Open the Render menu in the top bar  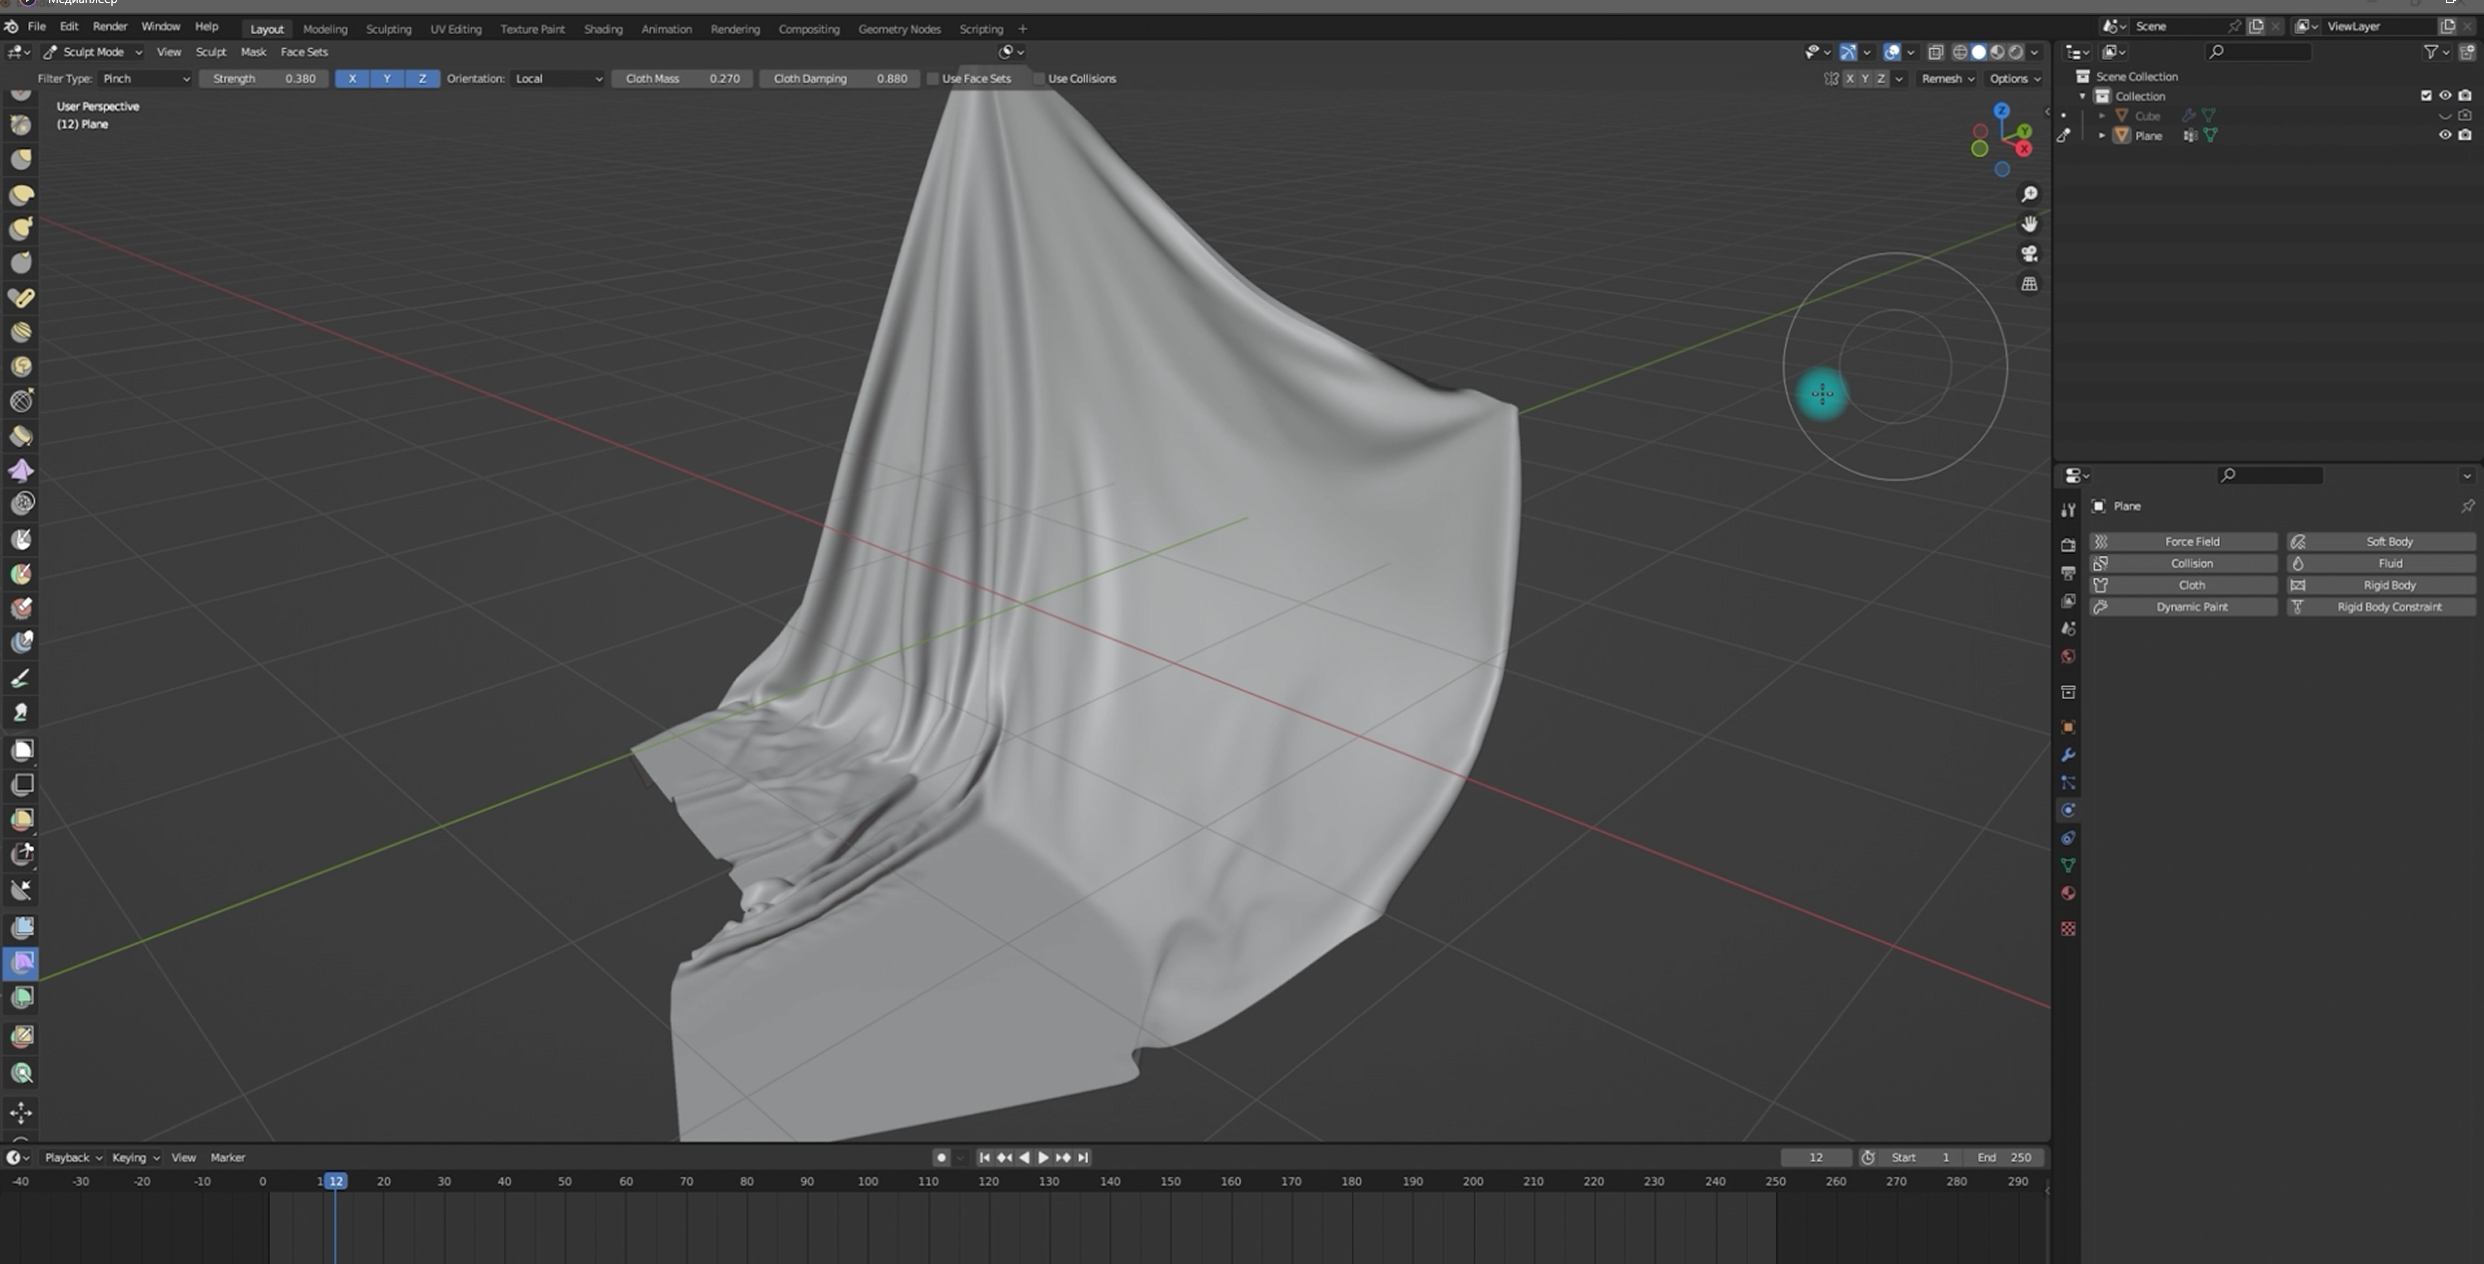click(x=110, y=26)
